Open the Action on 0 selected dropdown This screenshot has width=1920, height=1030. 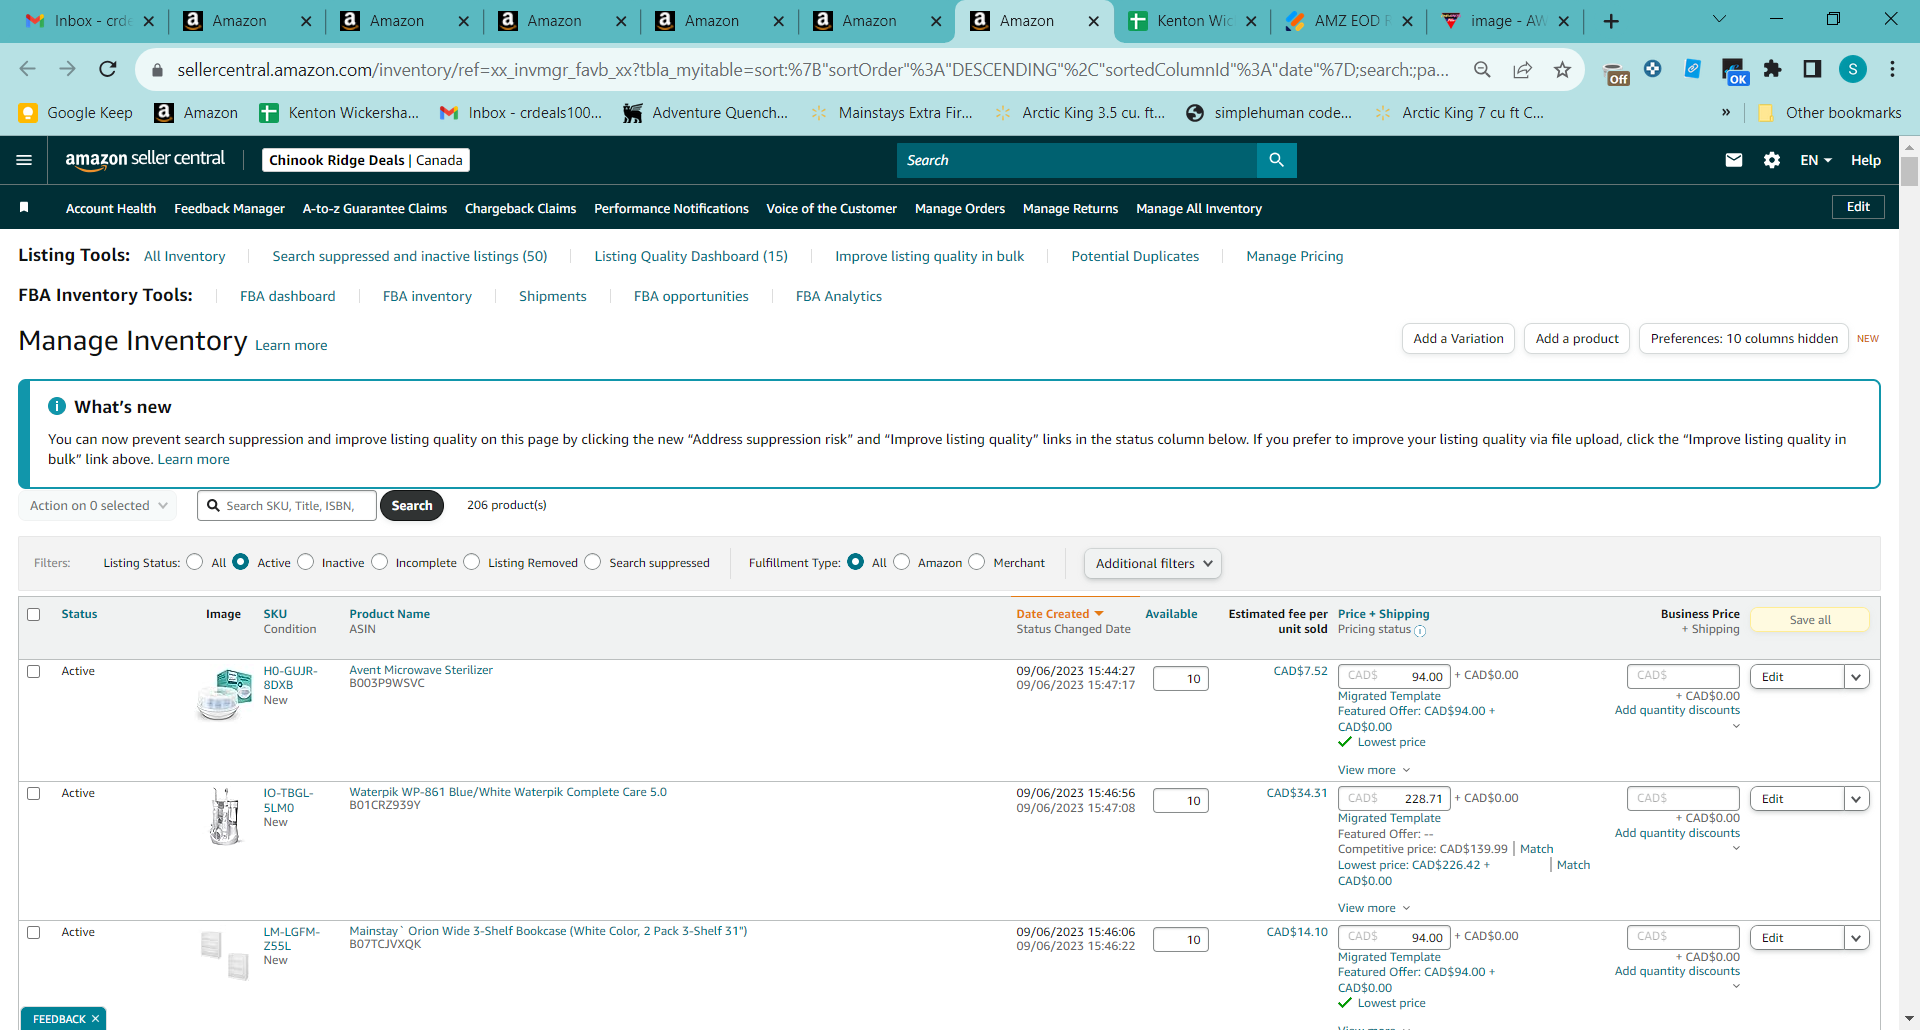click(x=98, y=506)
